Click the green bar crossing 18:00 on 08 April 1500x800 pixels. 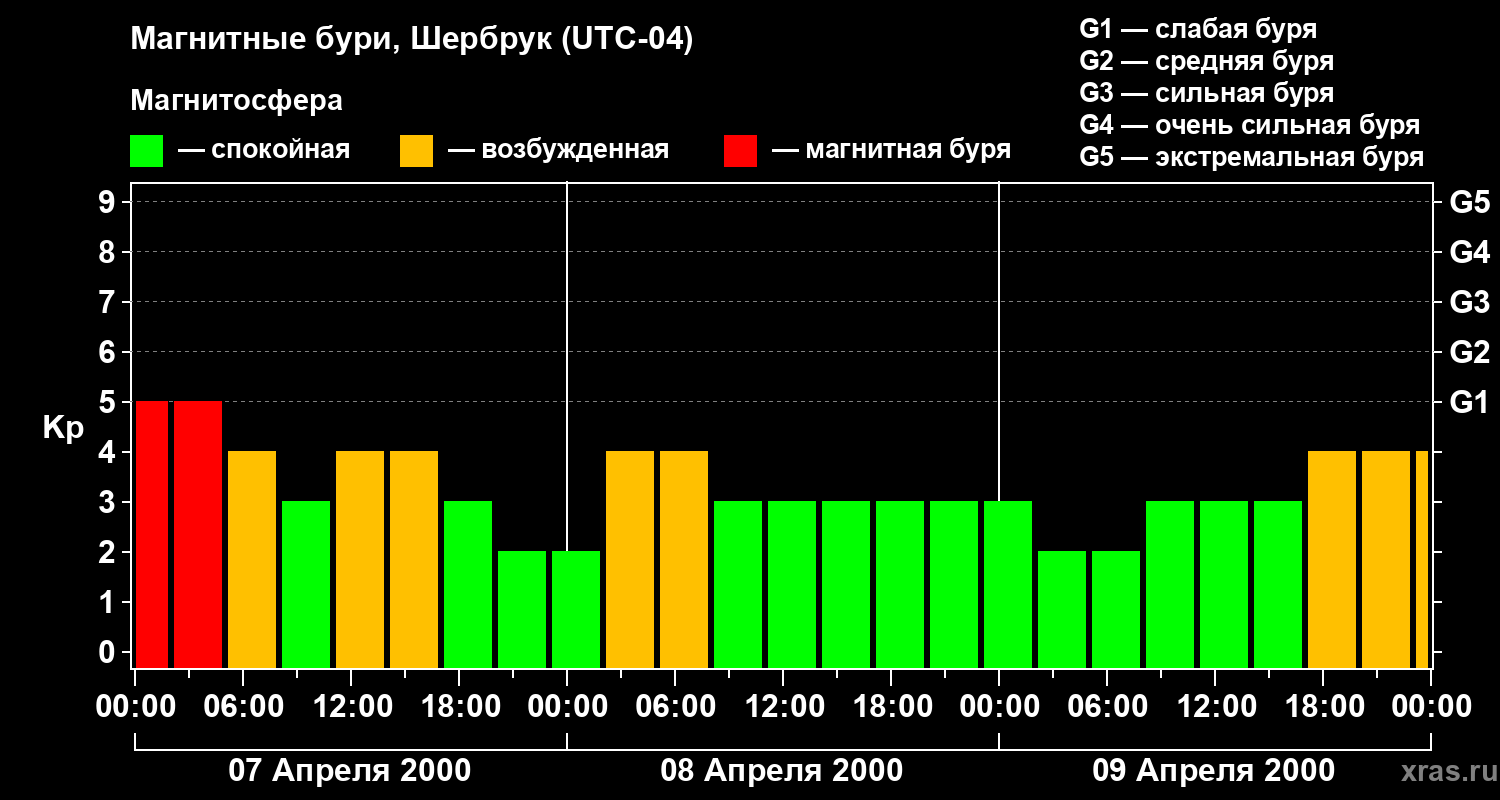[x=900, y=584]
